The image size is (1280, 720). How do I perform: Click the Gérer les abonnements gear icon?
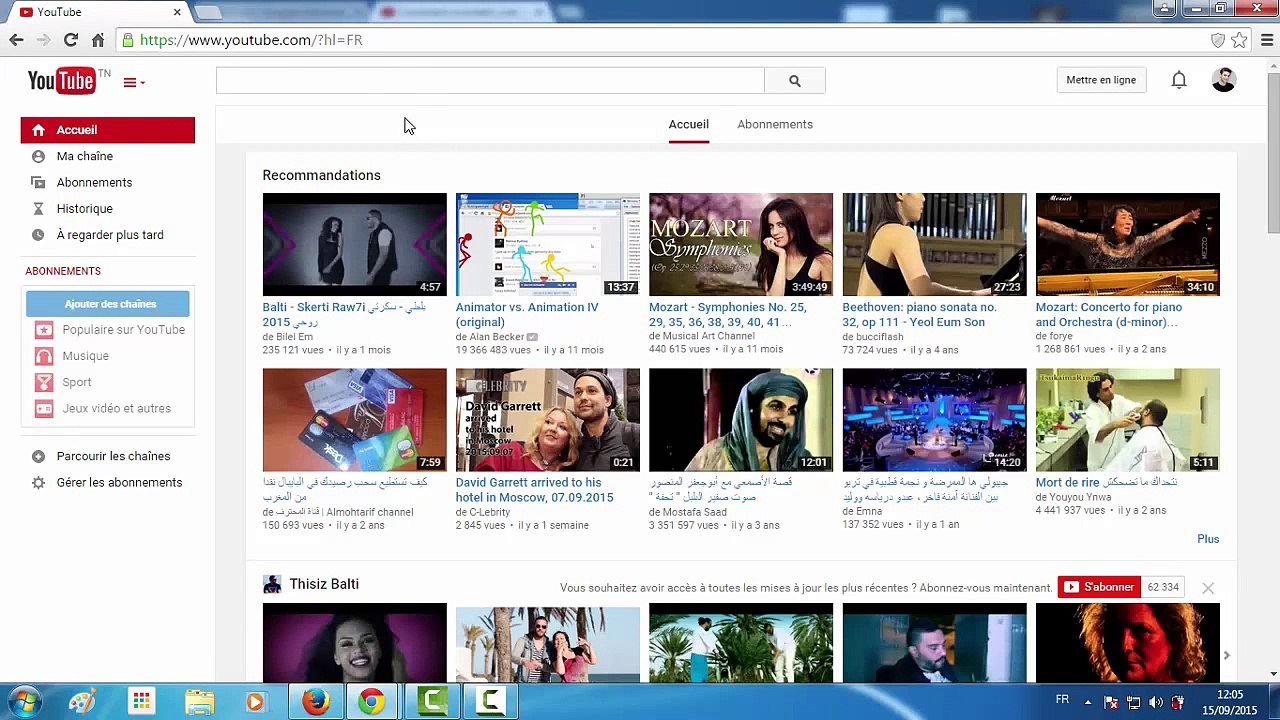coord(38,482)
